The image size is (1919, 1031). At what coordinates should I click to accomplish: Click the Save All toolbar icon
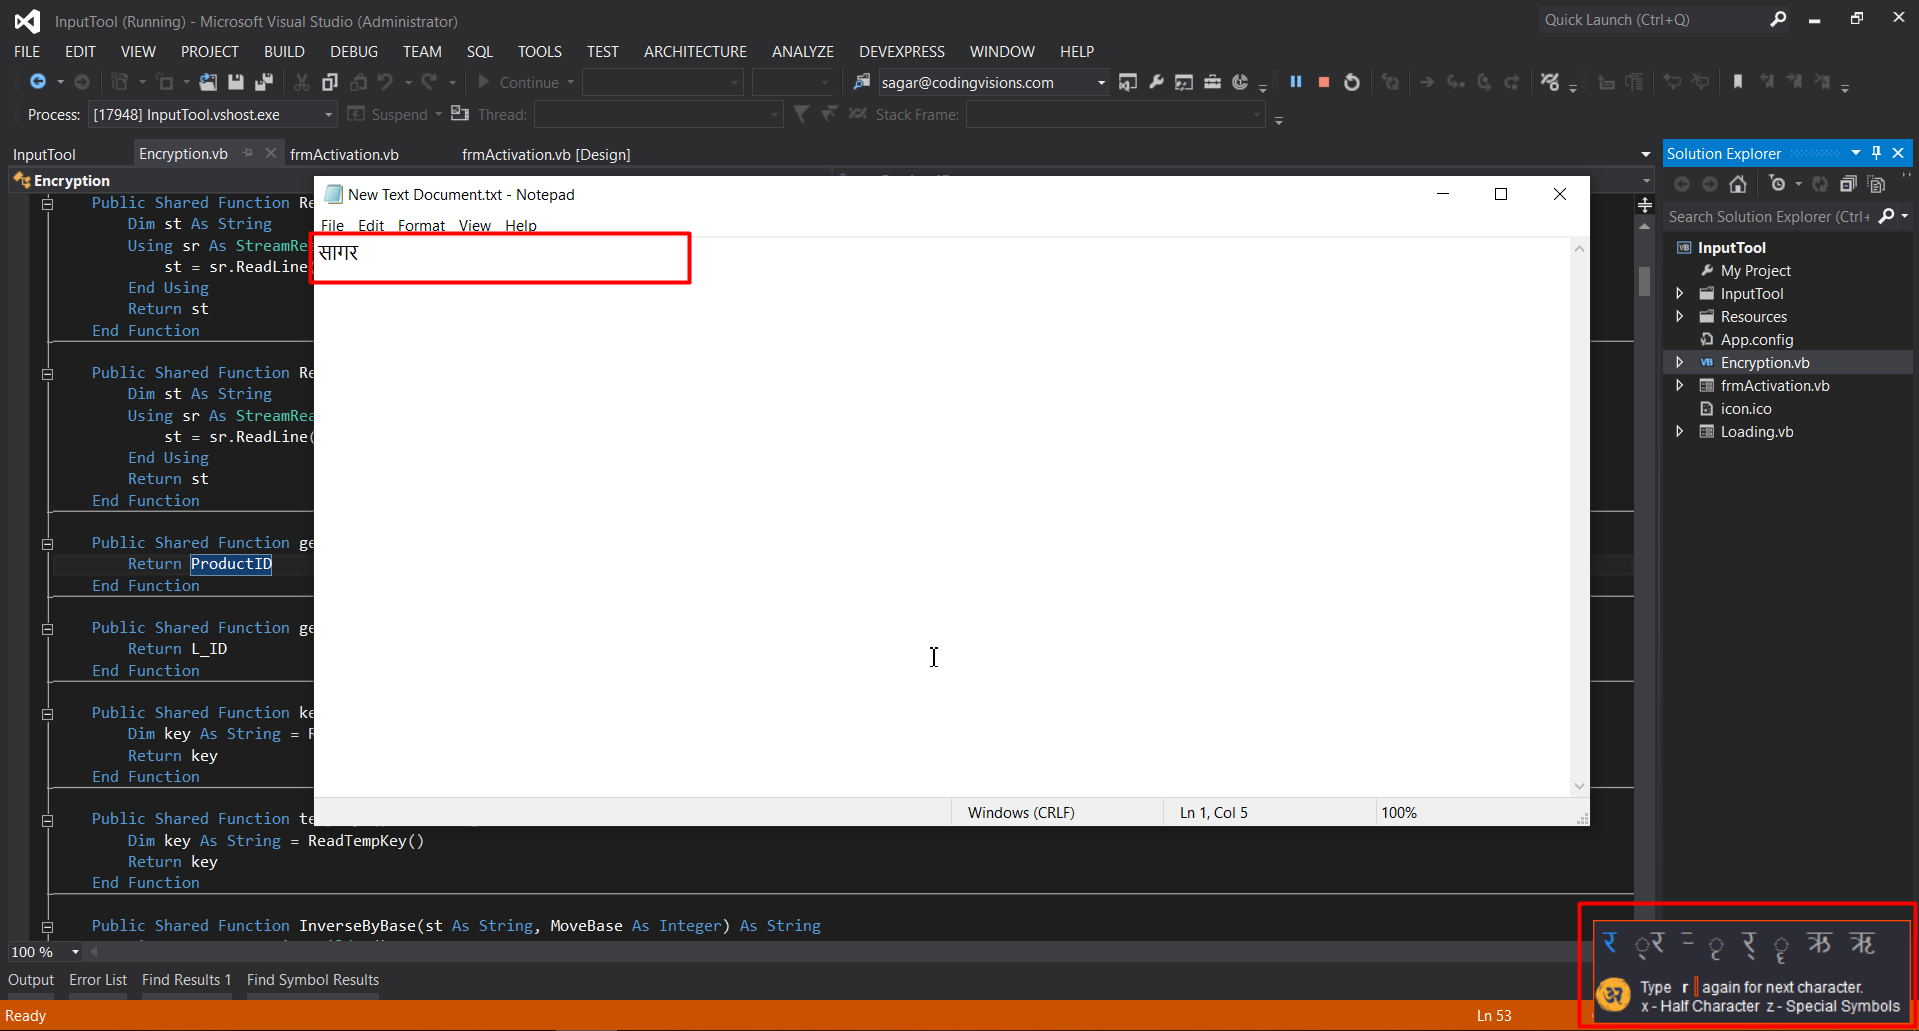click(x=264, y=82)
